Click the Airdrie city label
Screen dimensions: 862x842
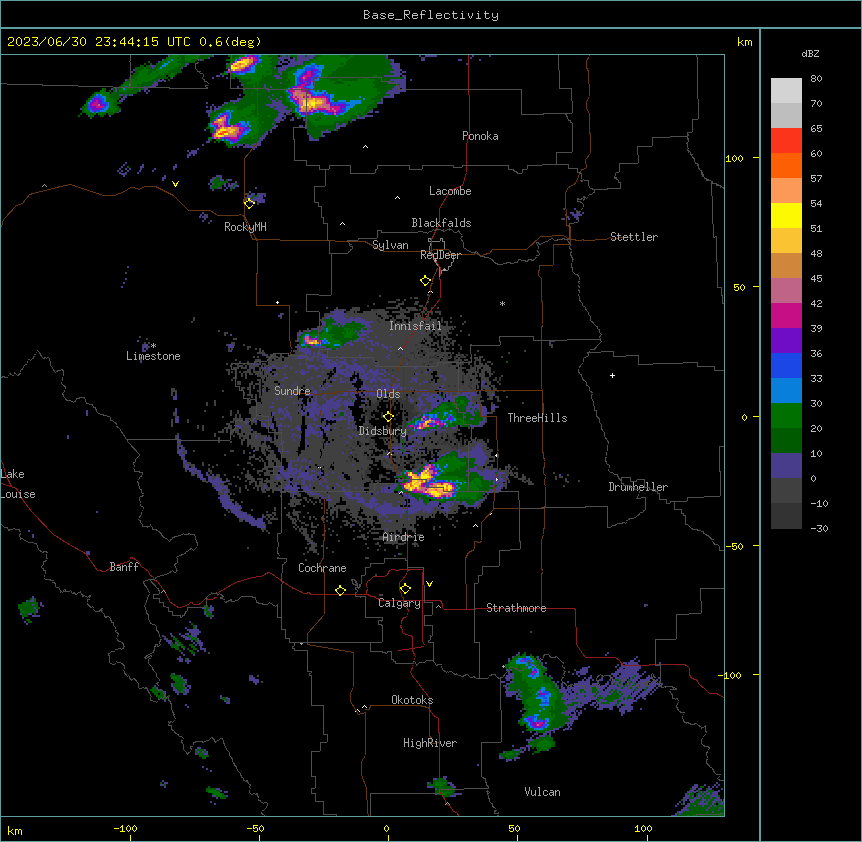click(403, 537)
